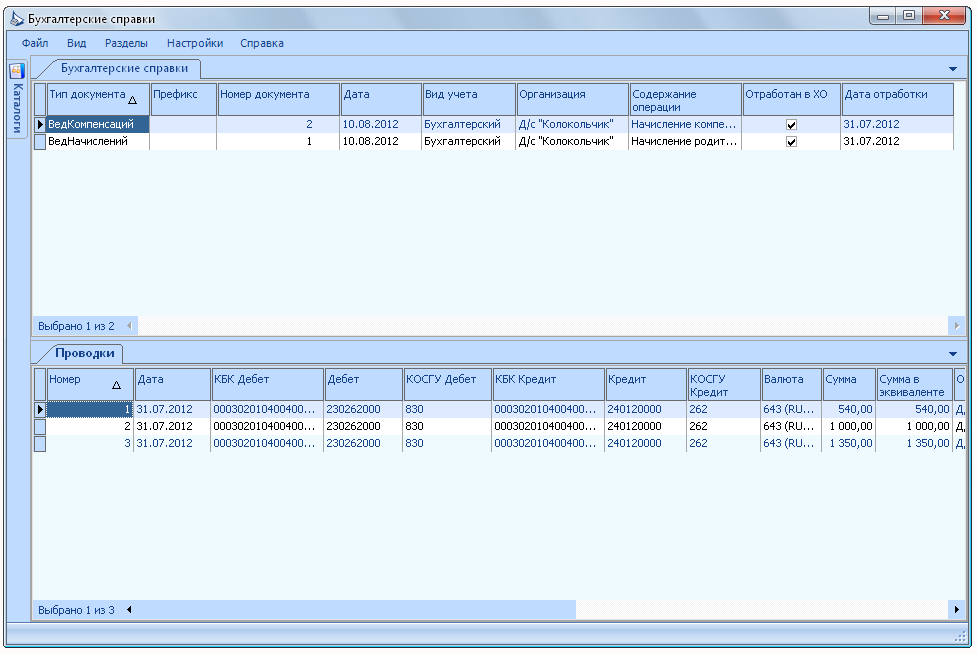The width and height of the screenshot is (977, 654).
Task: Select the ВедКомпенсаций row cell
Action: point(98,124)
